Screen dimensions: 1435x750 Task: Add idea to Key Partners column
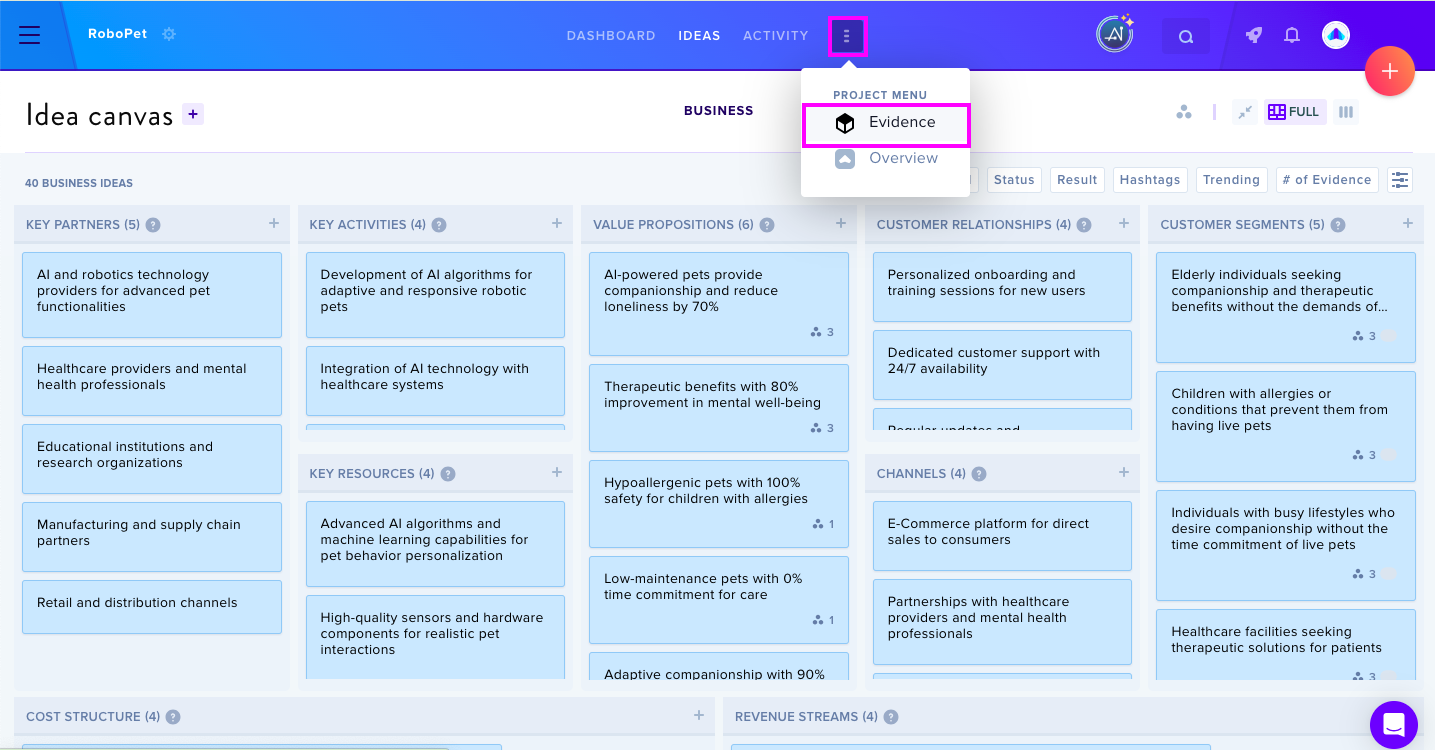click(x=273, y=223)
